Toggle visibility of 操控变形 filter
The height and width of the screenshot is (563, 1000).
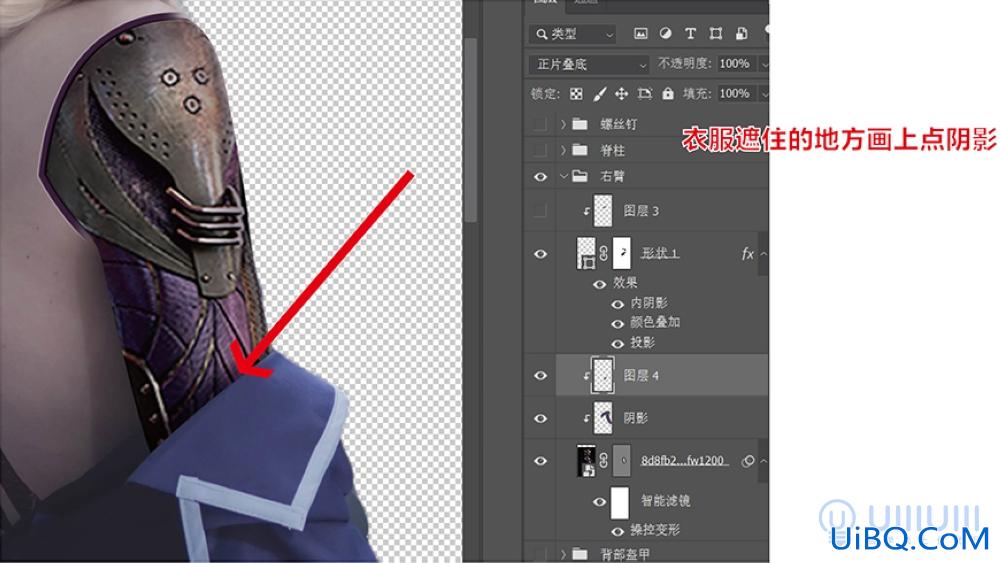(x=617, y=531)
